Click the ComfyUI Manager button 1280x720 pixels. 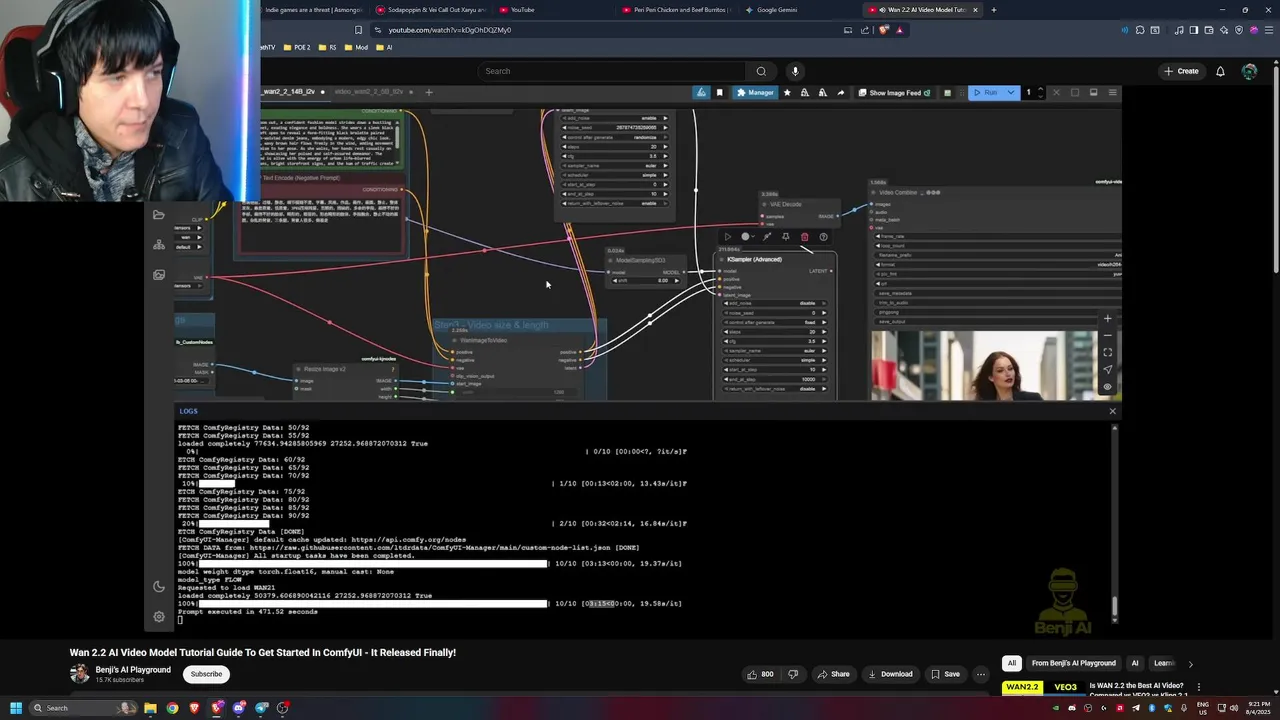click(755, 93)
